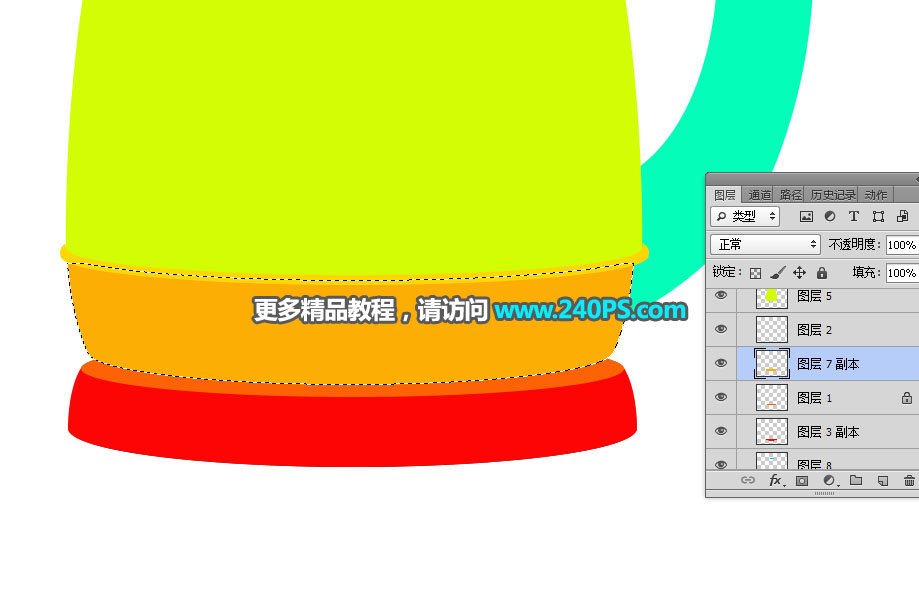The image size is (919, 590).
Task: Select the 图层 2 thumbnail
Action: (772, 329)
